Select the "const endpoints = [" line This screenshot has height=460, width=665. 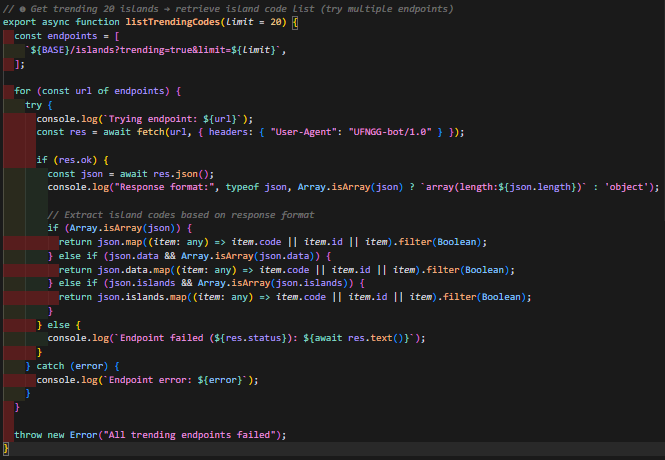coord(67,36)
